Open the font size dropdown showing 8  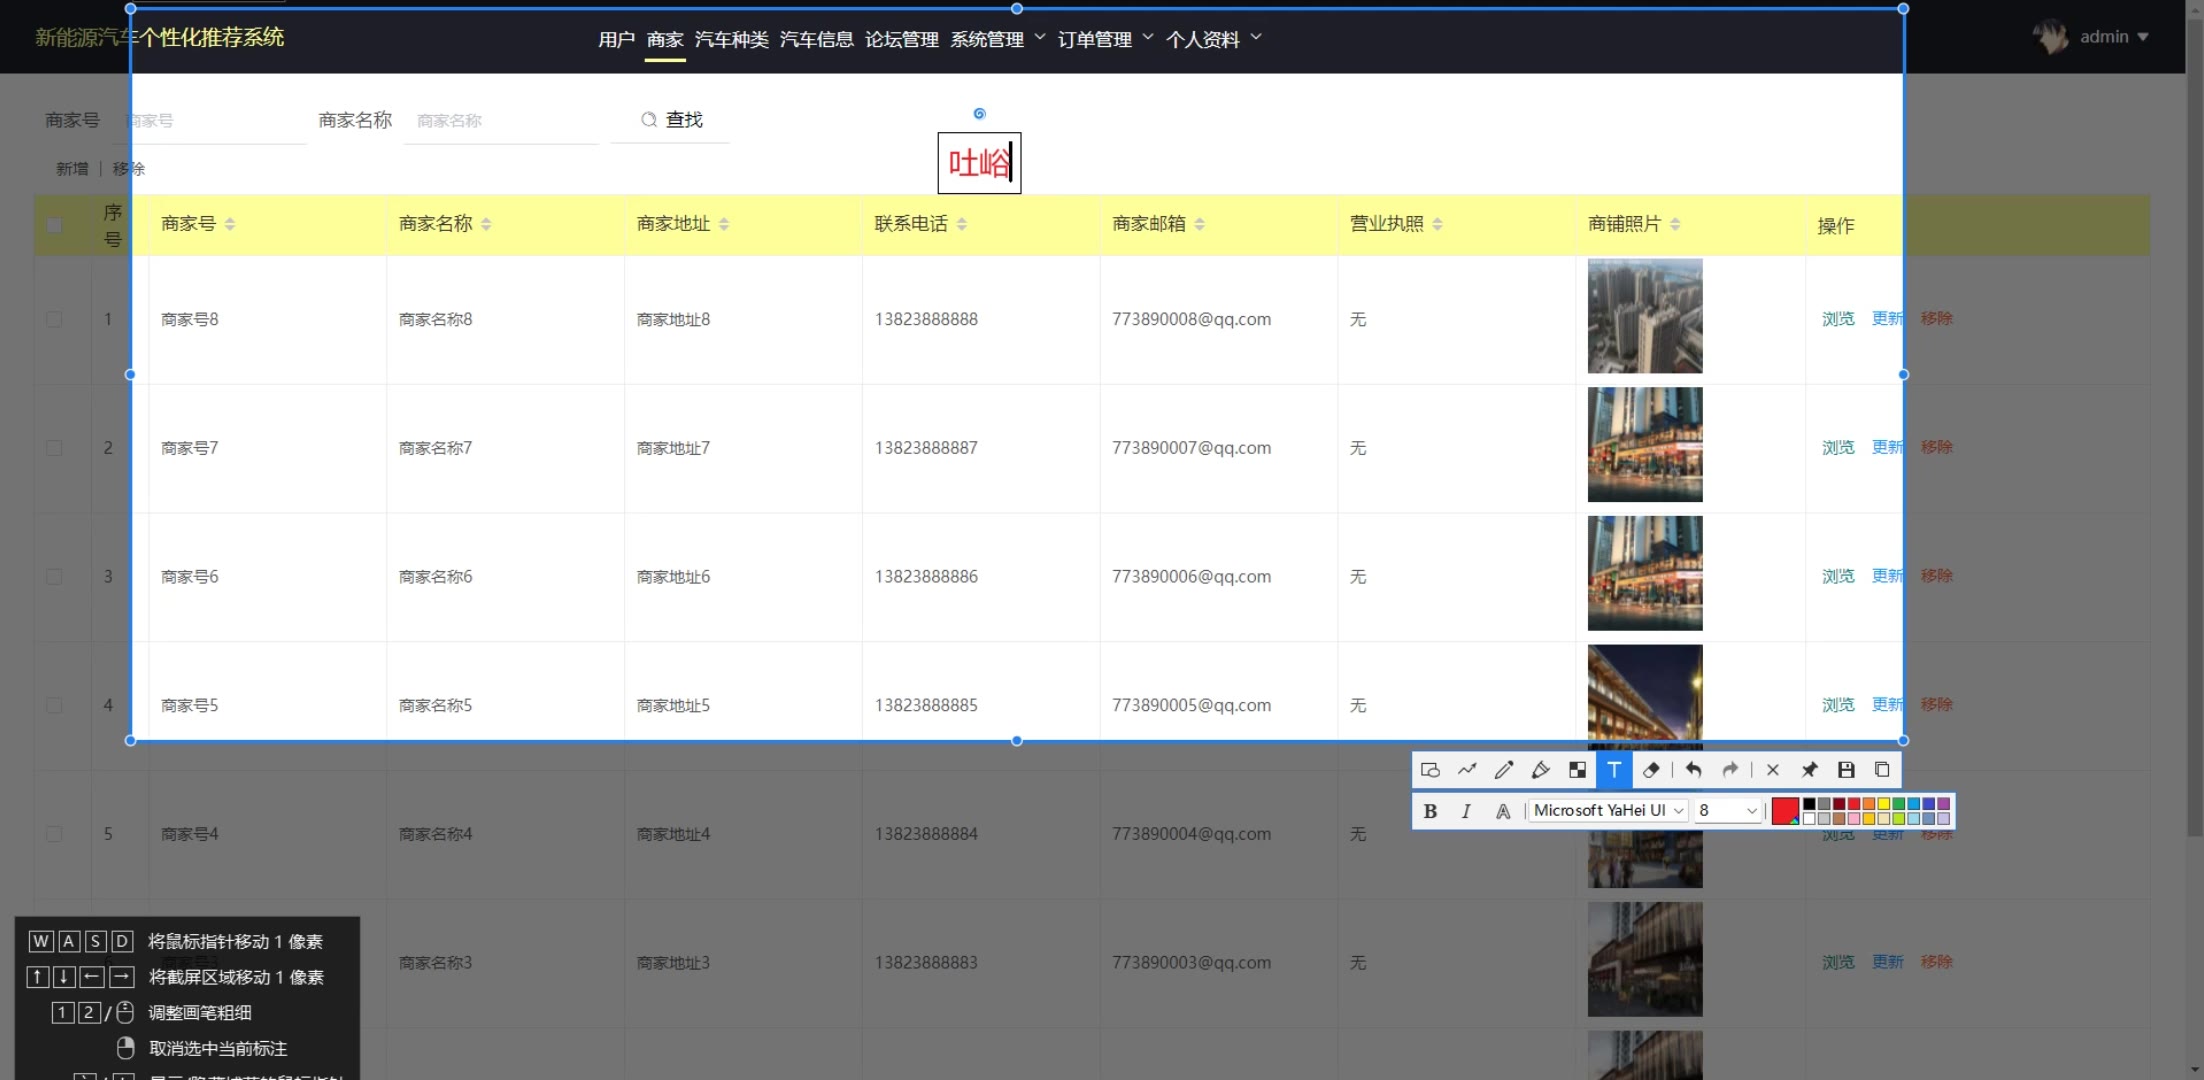(1728, 811)
